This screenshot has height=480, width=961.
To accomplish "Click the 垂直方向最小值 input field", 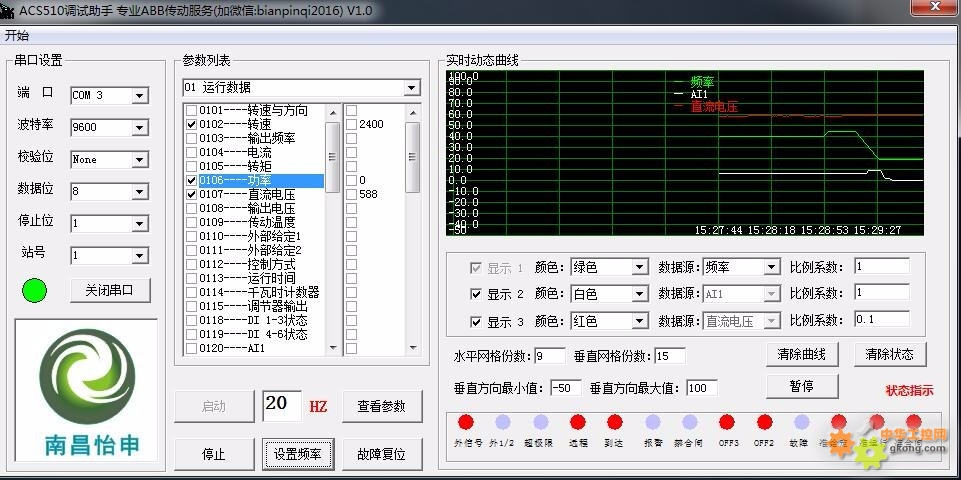I will pos(565,388).
